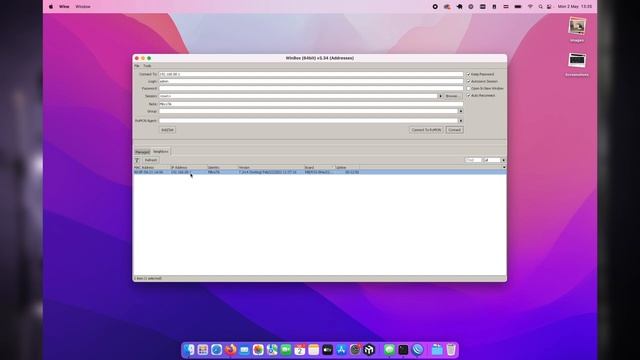Open System Preferences from the dock
The width and height of the screenshot is (640, 360).
tap(356, 350)
